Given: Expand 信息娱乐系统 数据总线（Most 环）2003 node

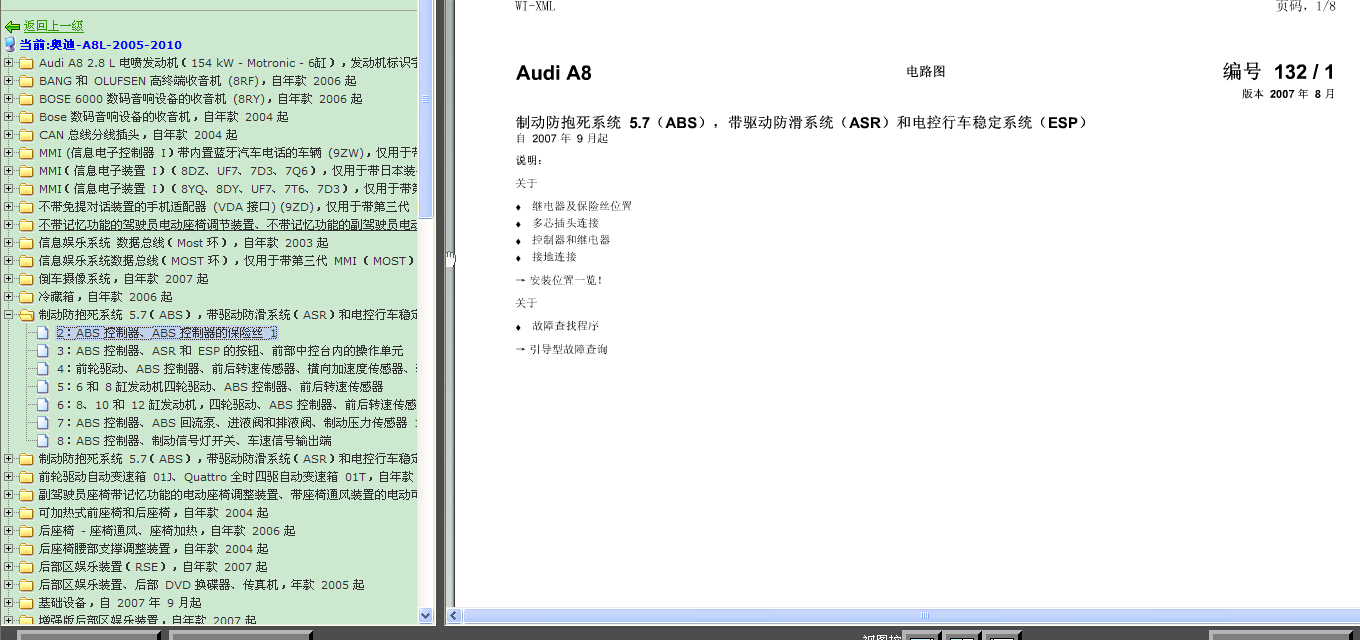Looking at the screenshot, I should pyautogui.click(x=9, y=243).
